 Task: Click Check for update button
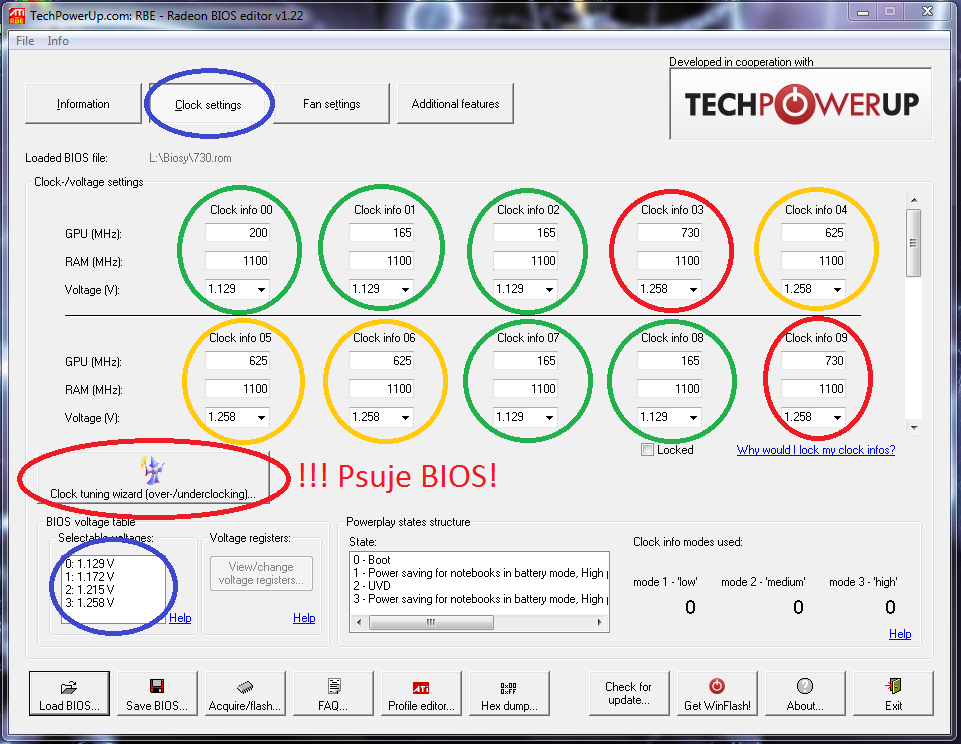(x=628, y=693)
